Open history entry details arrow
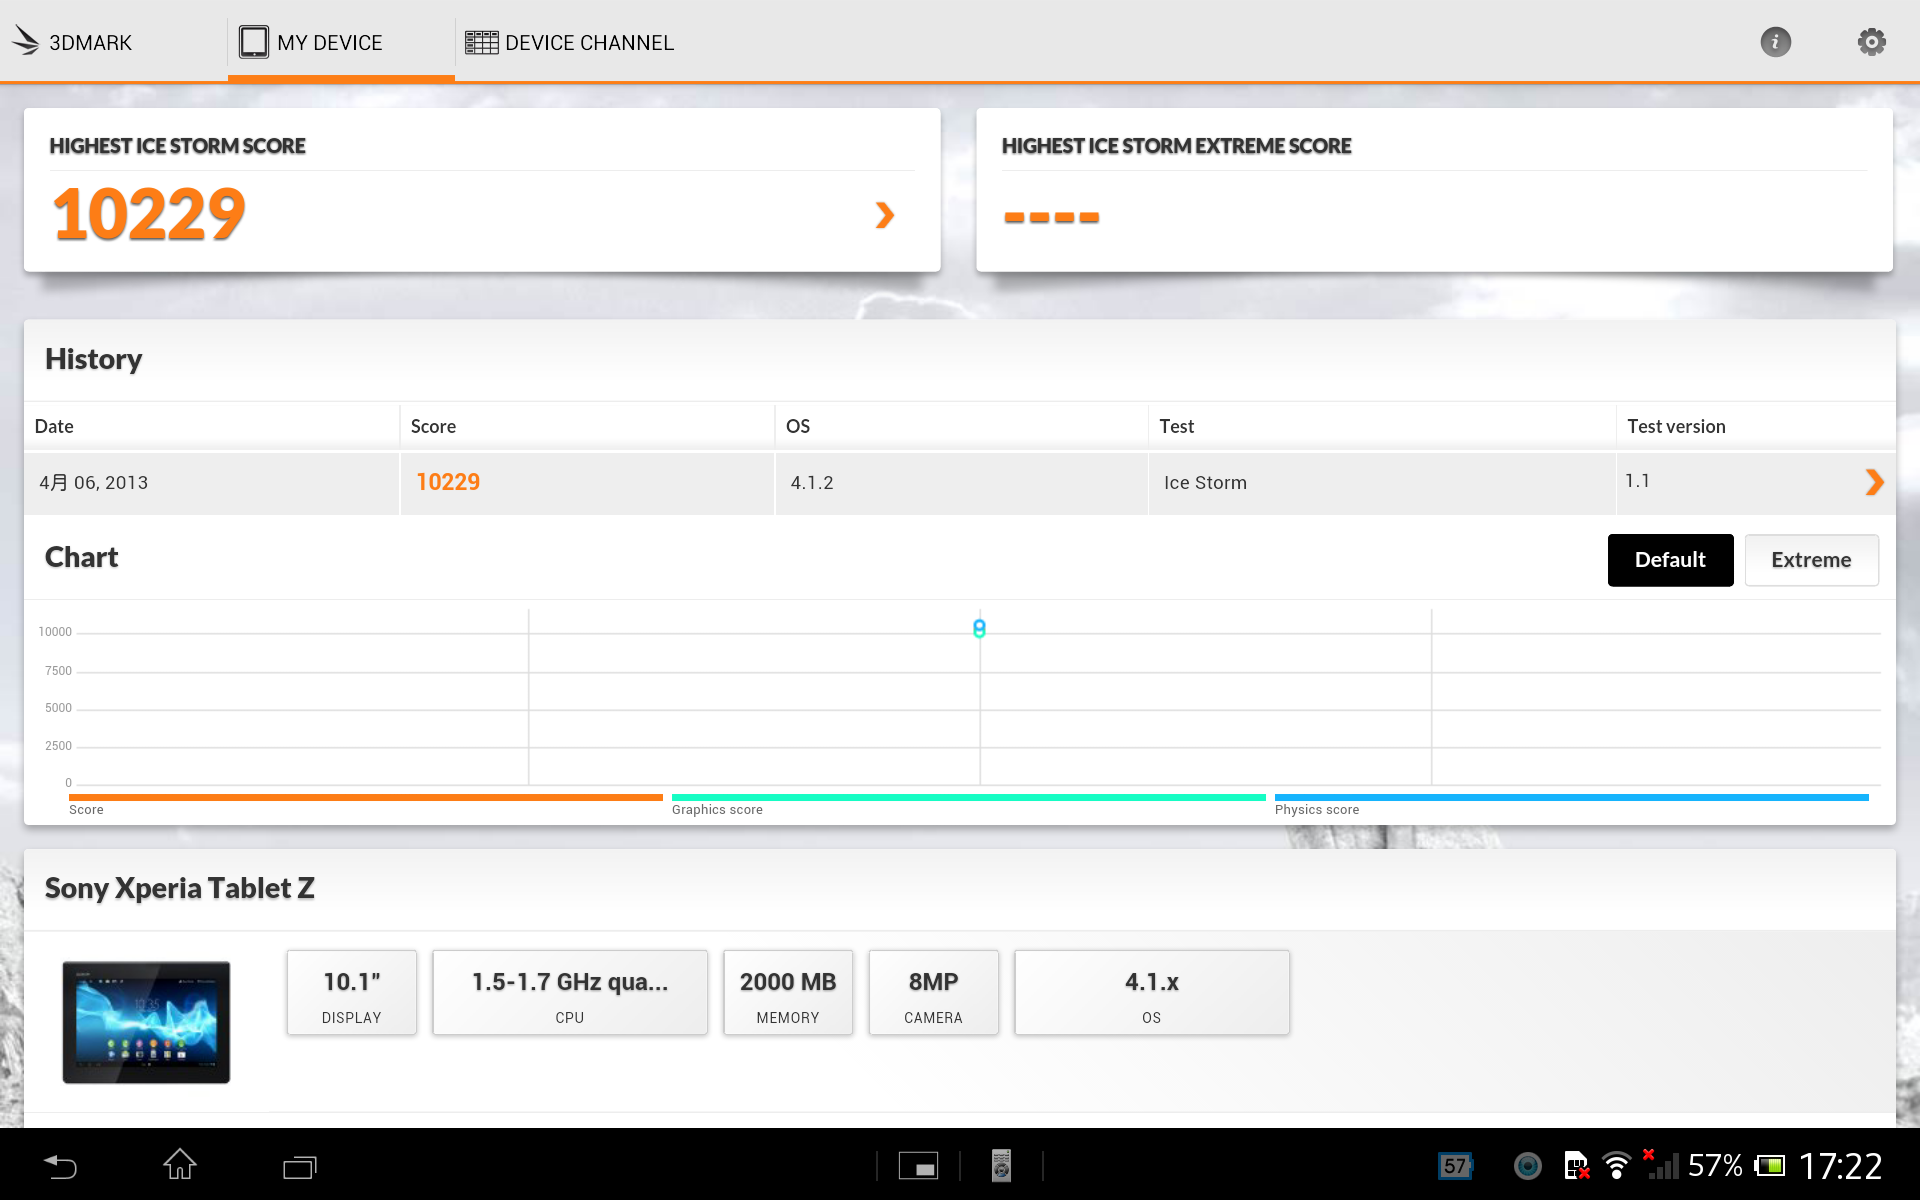Screen dimensions: 1920x1200 point(1874,482)
